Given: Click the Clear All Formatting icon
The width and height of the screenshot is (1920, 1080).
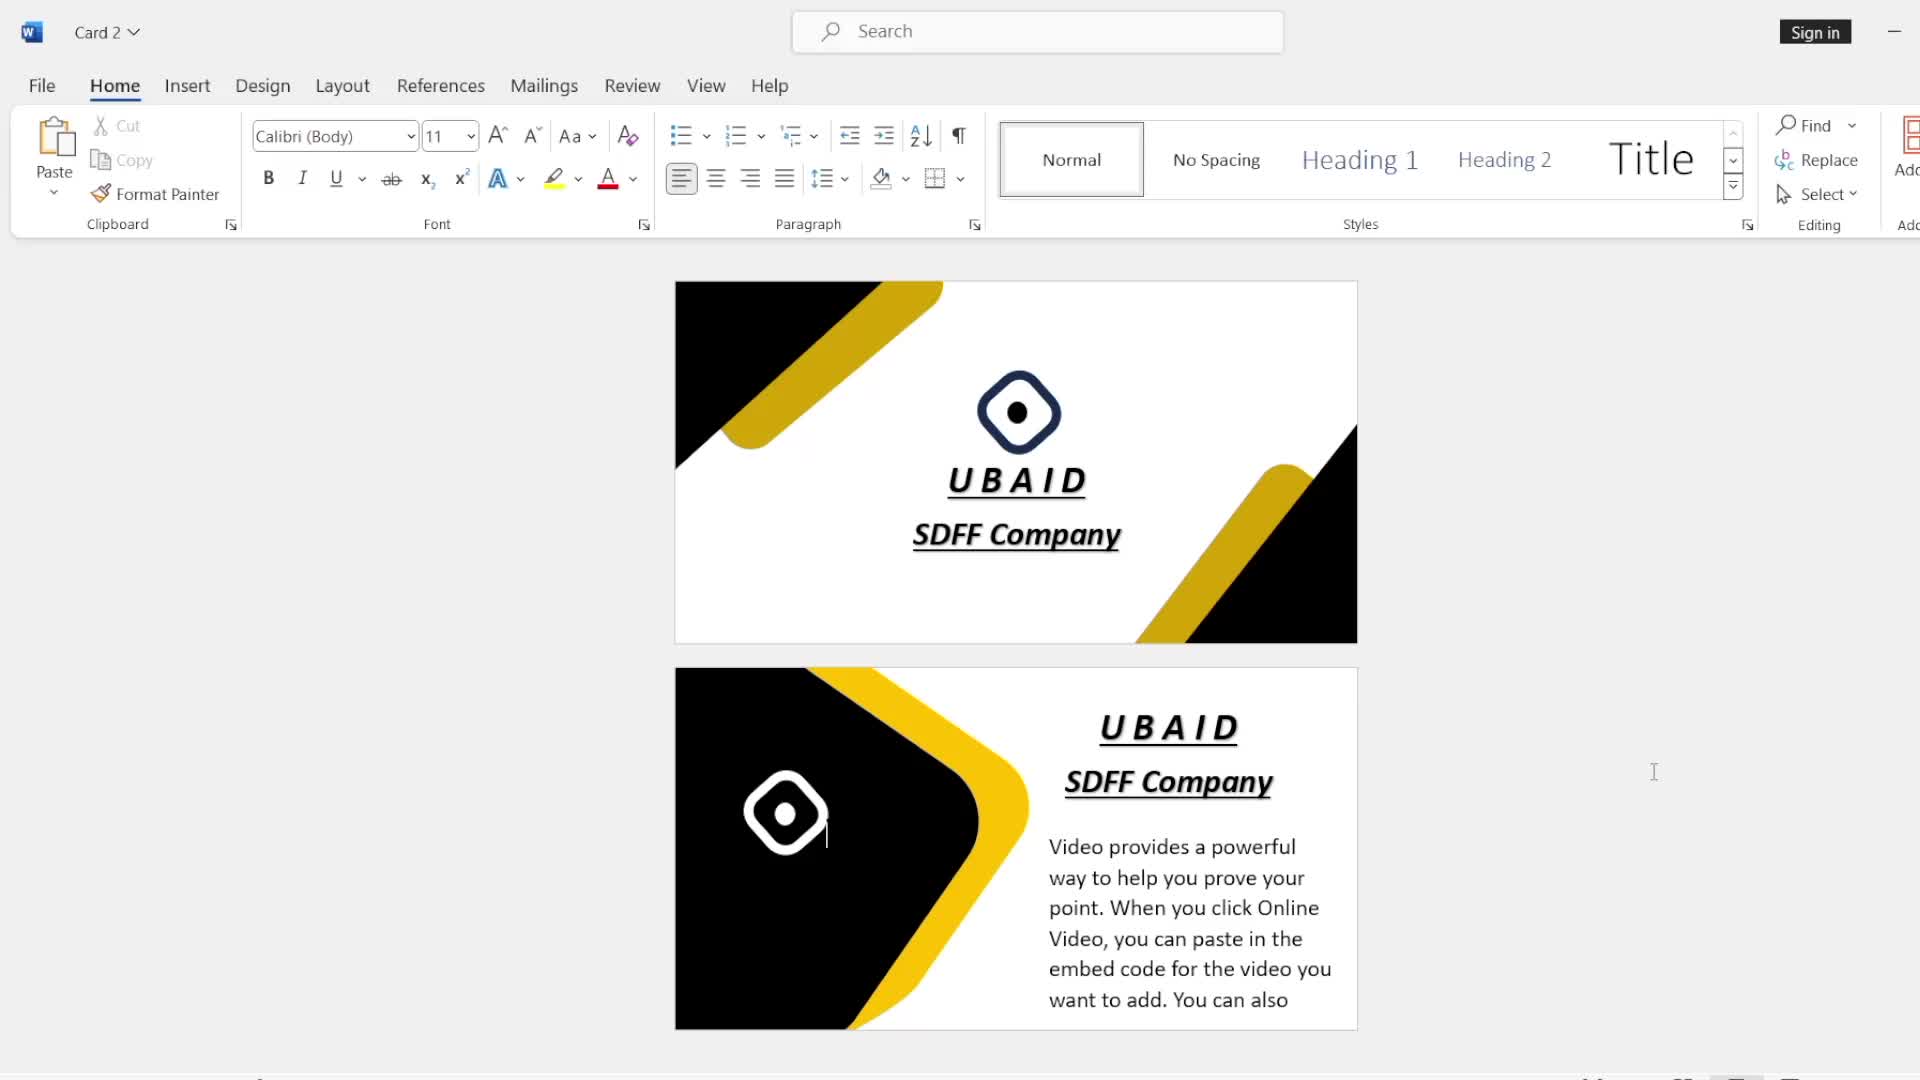Looking at the screenshot, I should click(628, 136).
